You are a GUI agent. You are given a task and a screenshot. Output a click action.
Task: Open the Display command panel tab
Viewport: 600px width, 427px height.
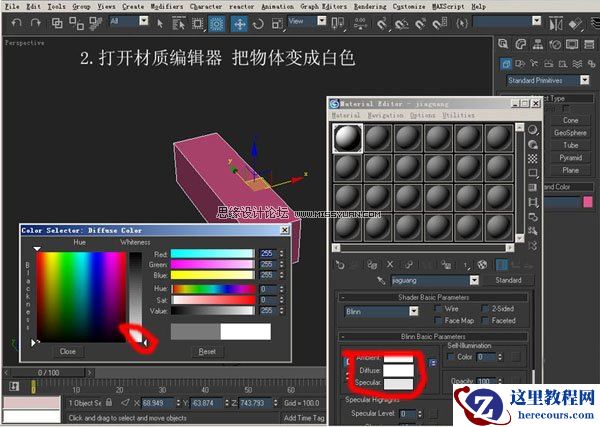(572, 44)
